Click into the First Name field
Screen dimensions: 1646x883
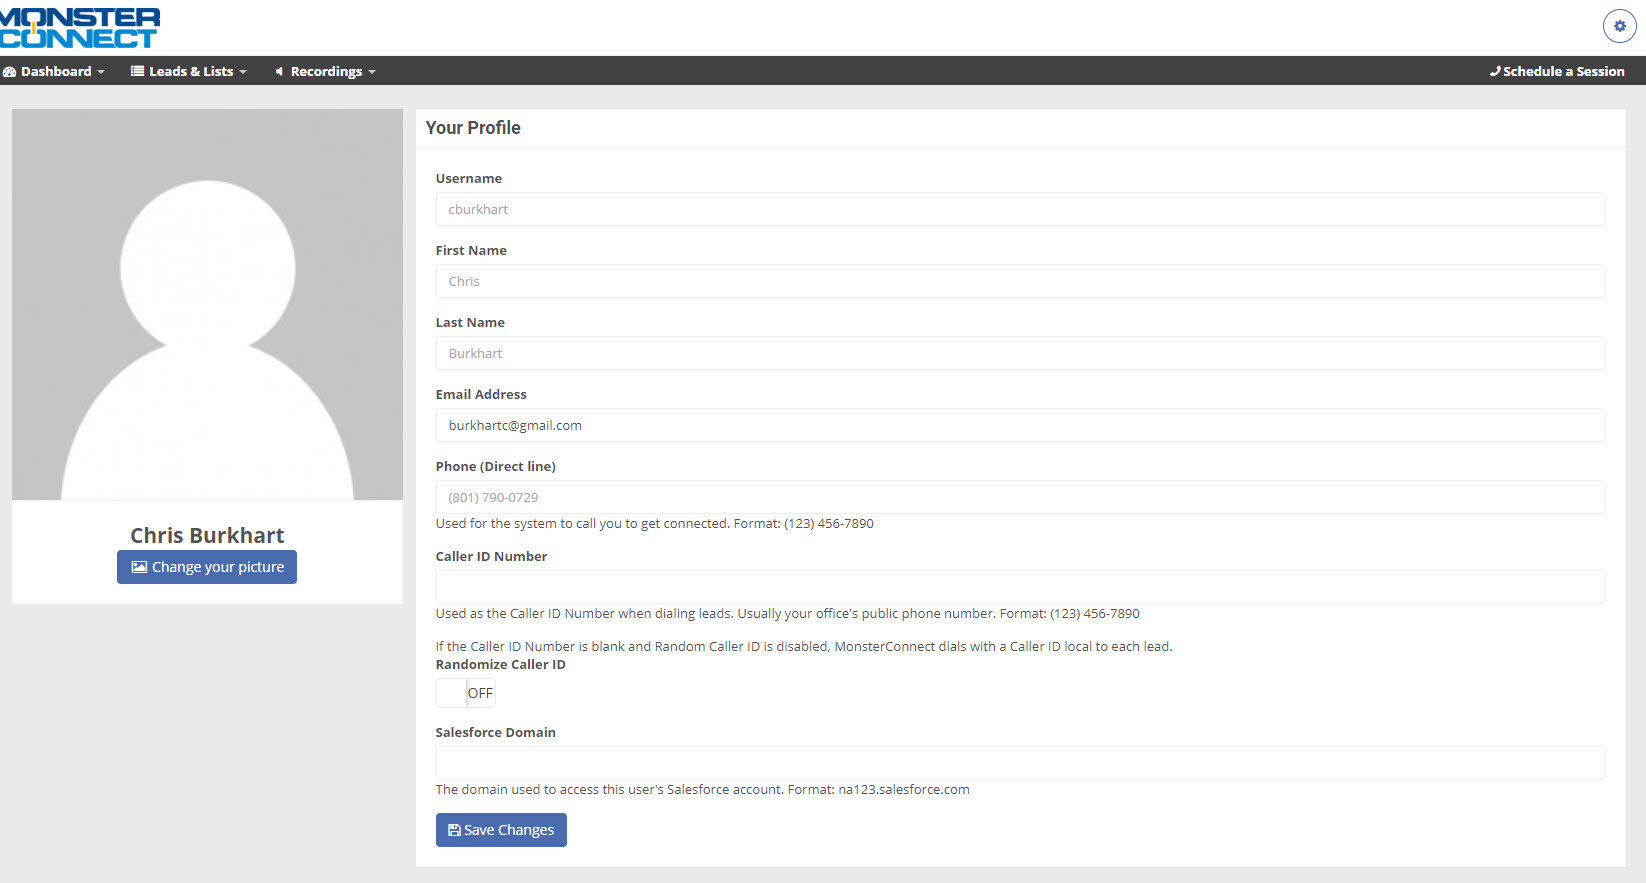click(x=1020, y=281)
